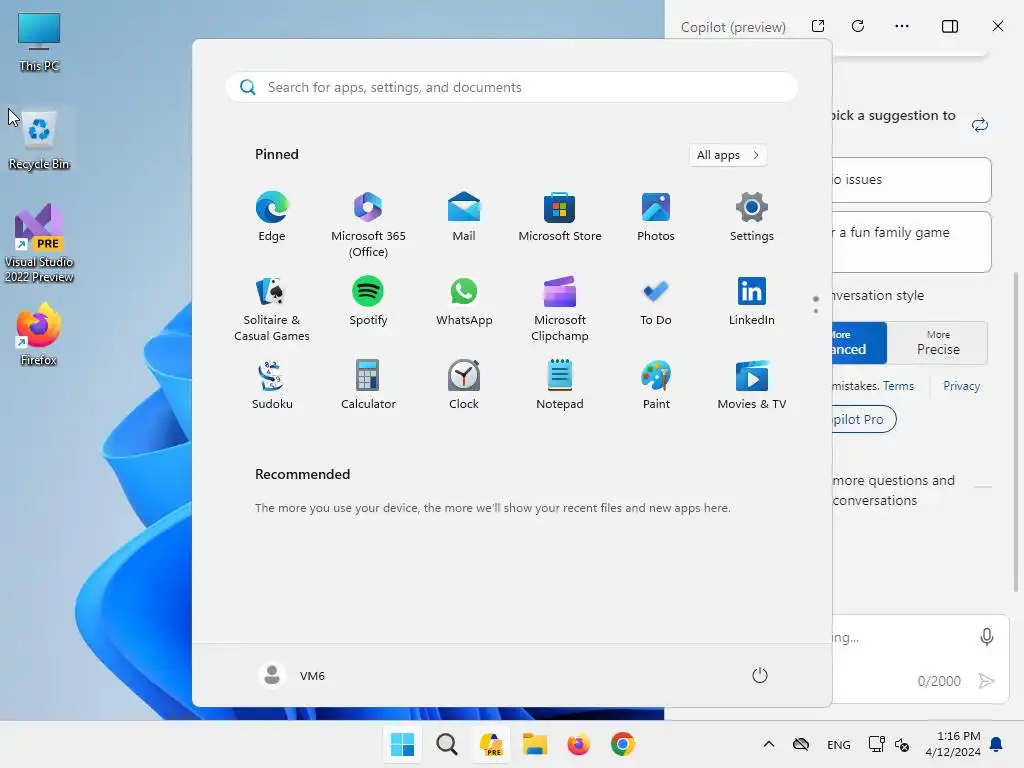Open Settings from pinned apps
The image size is (1024, 768).
752,217
